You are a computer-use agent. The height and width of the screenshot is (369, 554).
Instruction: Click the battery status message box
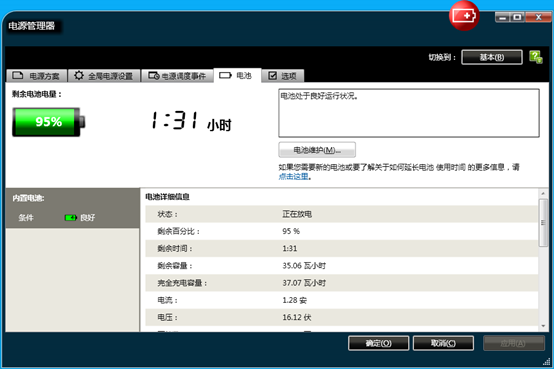409,113
